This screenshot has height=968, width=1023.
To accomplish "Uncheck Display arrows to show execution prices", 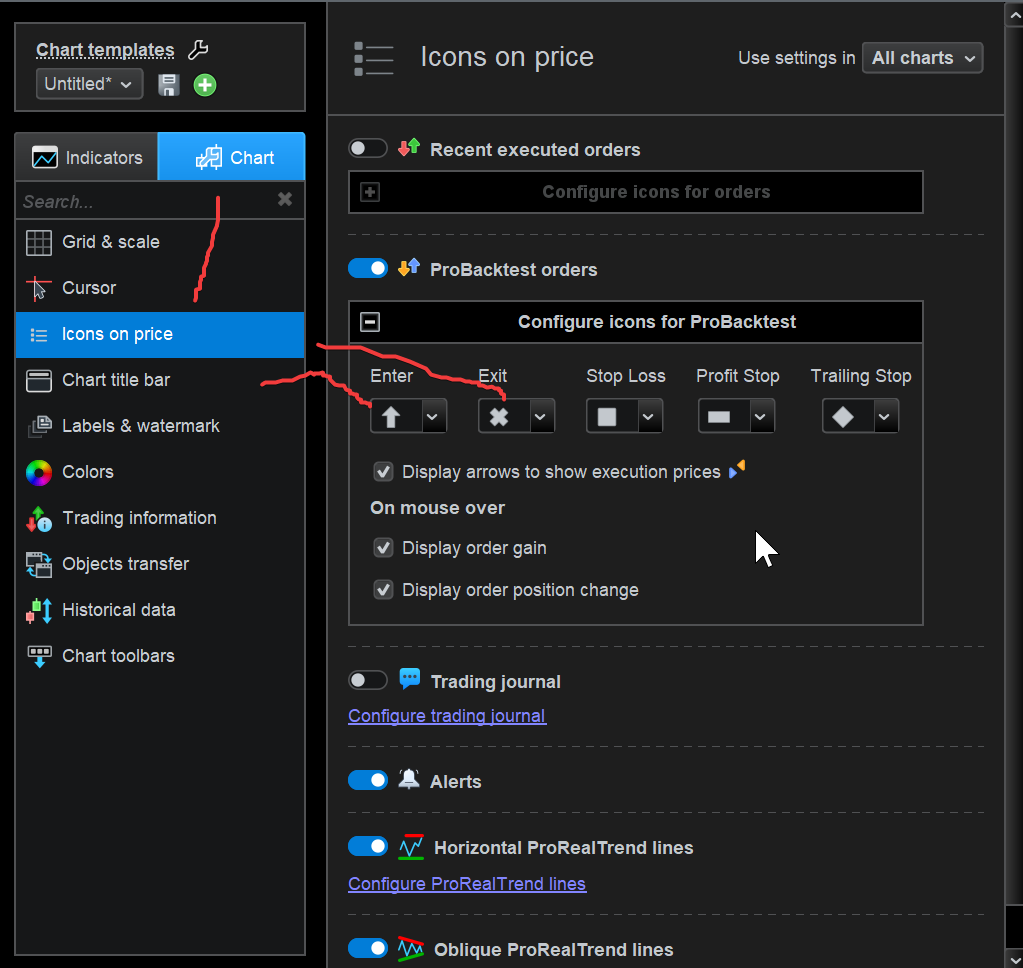I will 383,472.
